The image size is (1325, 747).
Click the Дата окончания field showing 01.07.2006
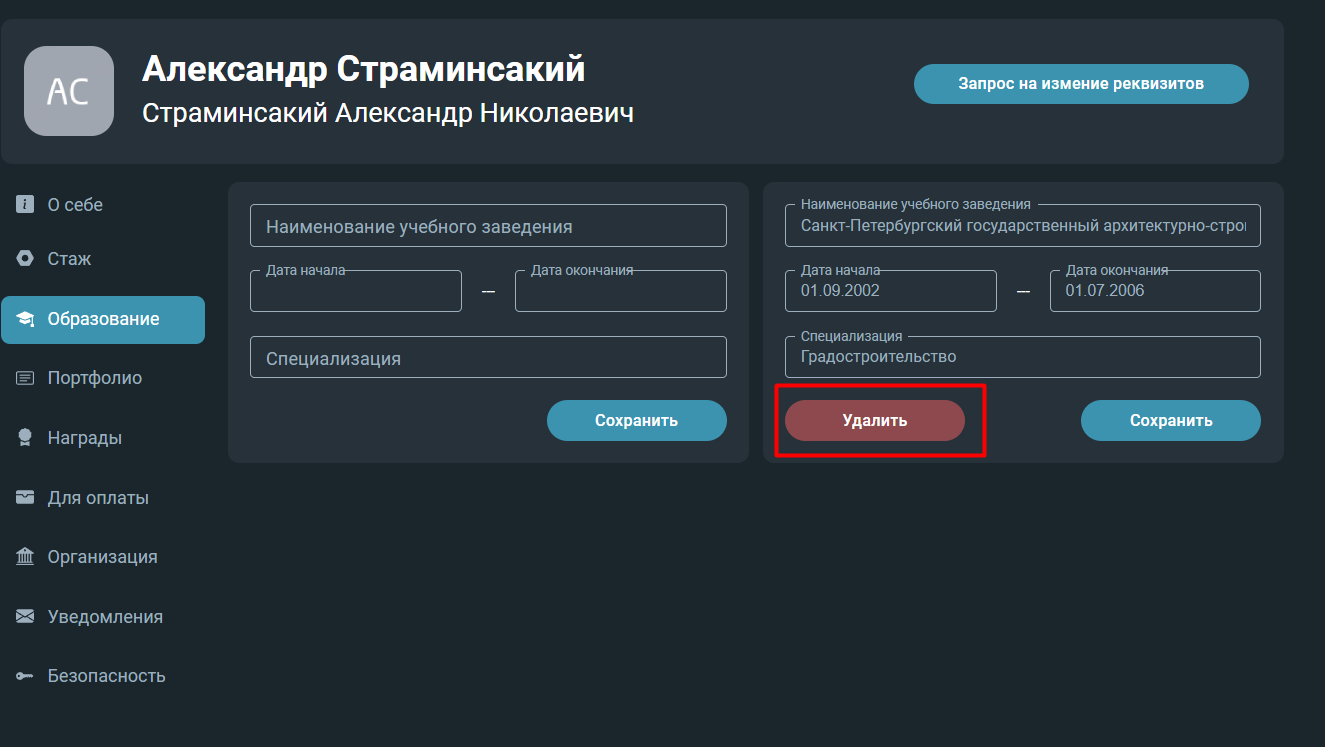(1155, 291)
